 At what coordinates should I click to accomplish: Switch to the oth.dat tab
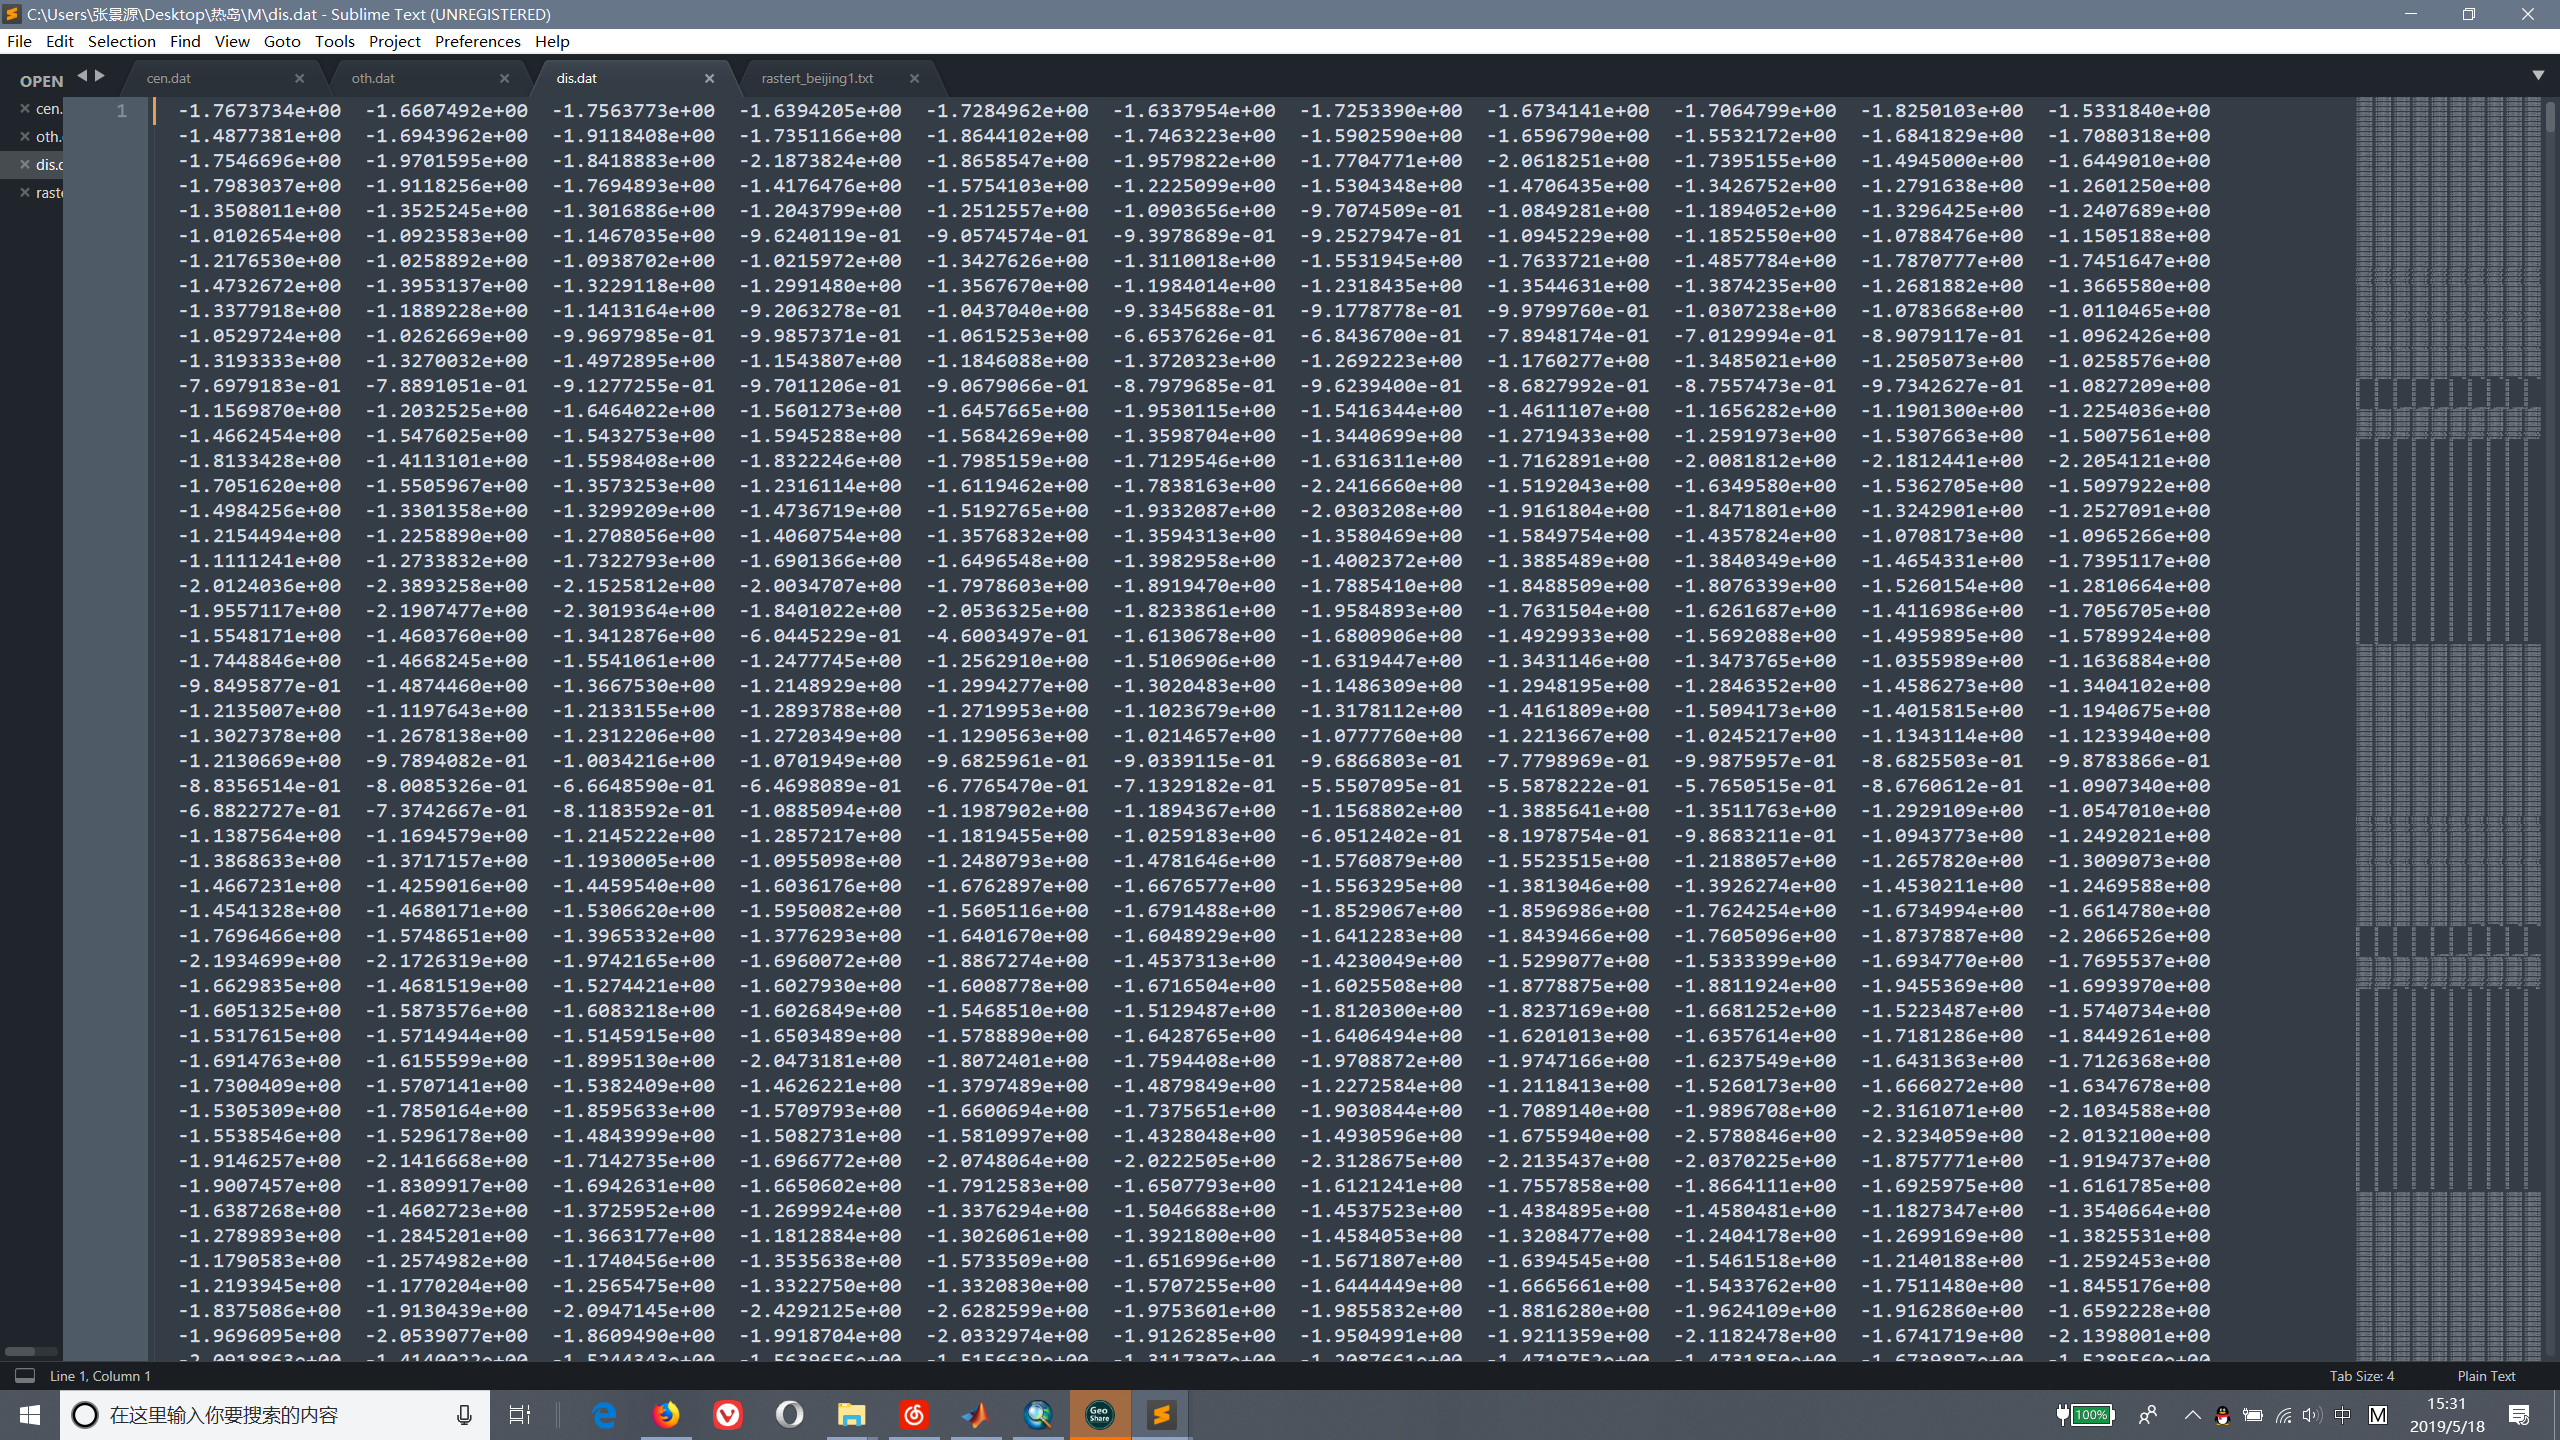[373, 78]
